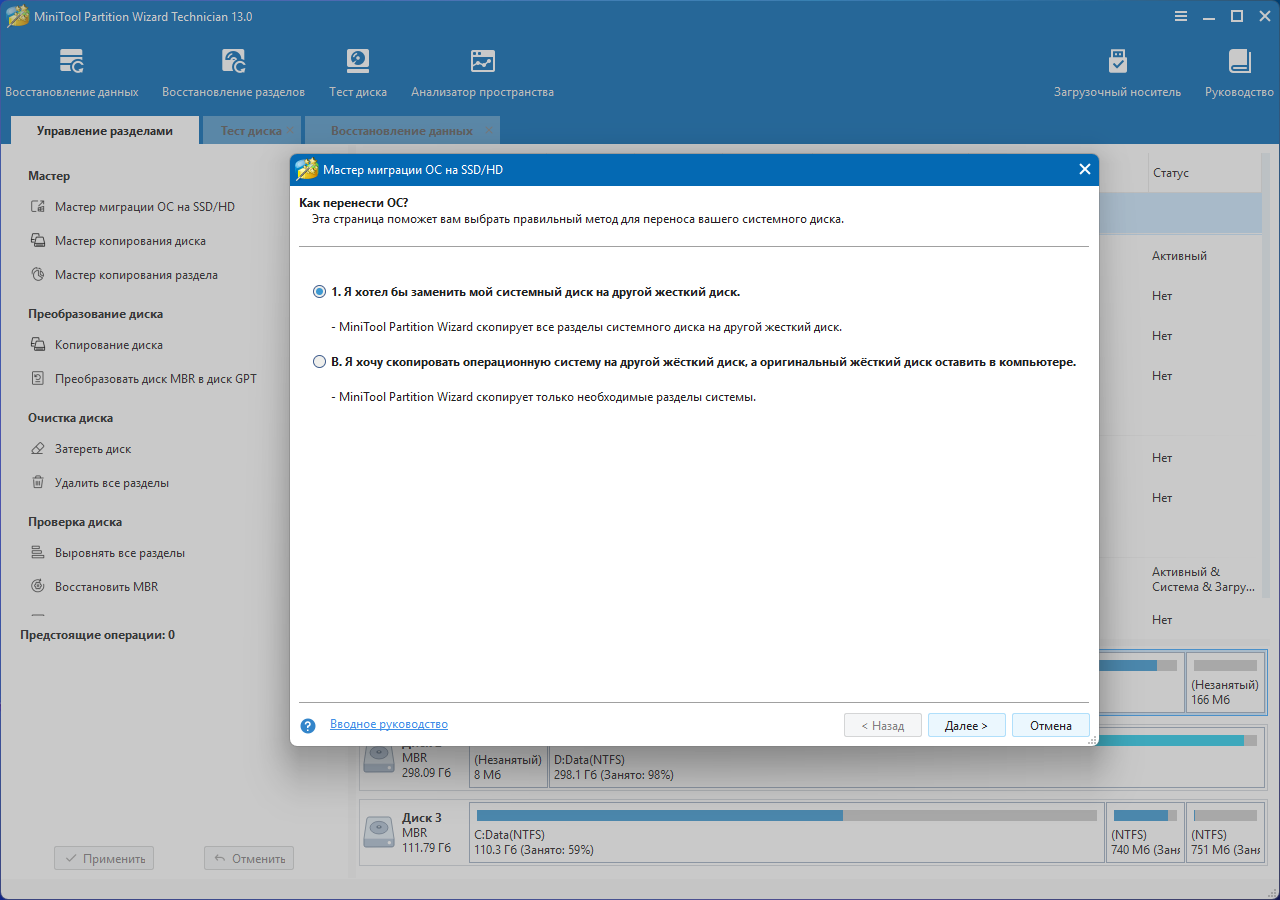
Task: Click the Отменить button at bottom left
Action: tap(249, 858)
